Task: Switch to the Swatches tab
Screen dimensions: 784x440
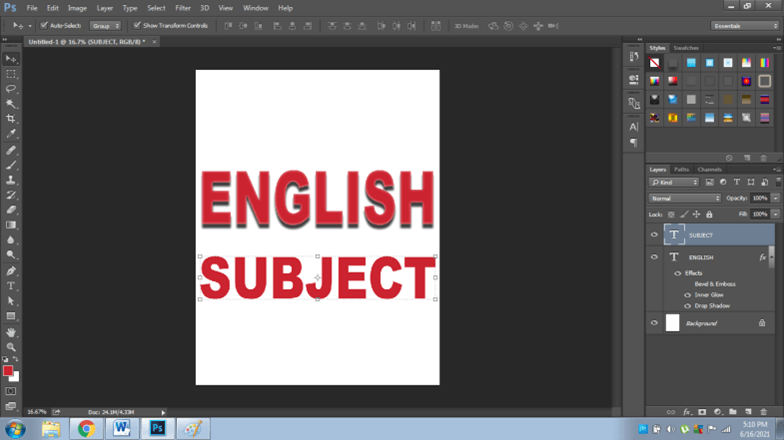Action: click(x=686, y=48)
